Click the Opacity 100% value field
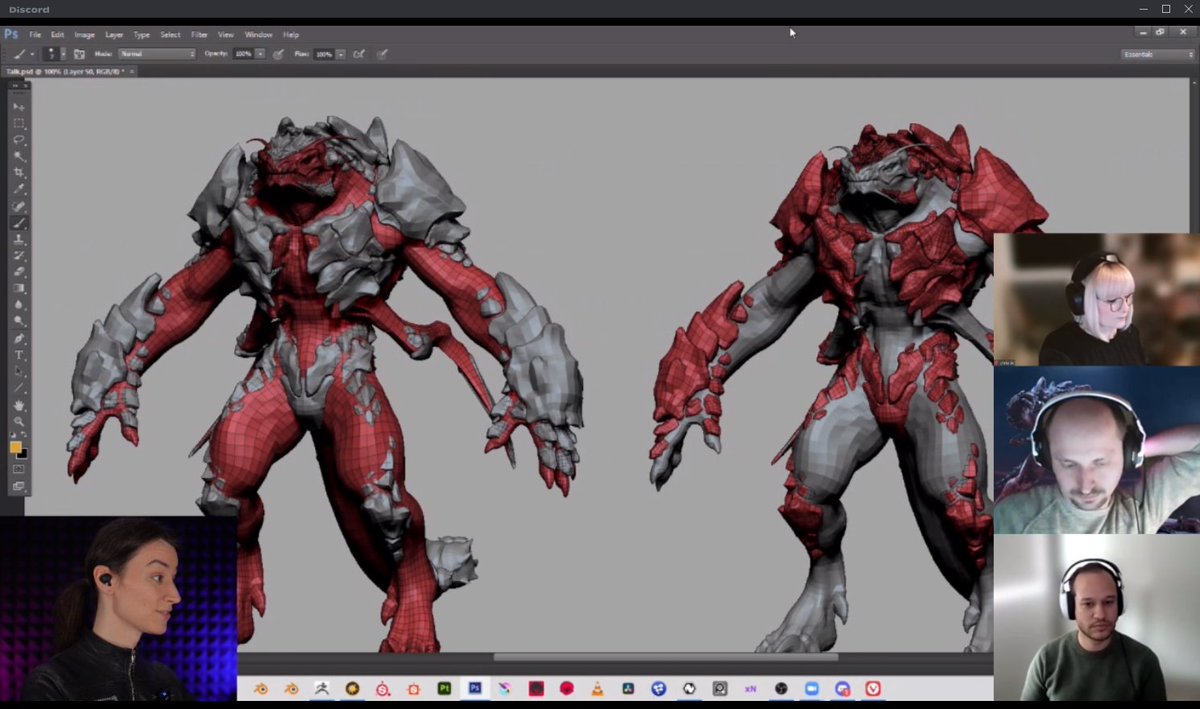Viewport: 1200px width, 709px height. tap(243, 54)
